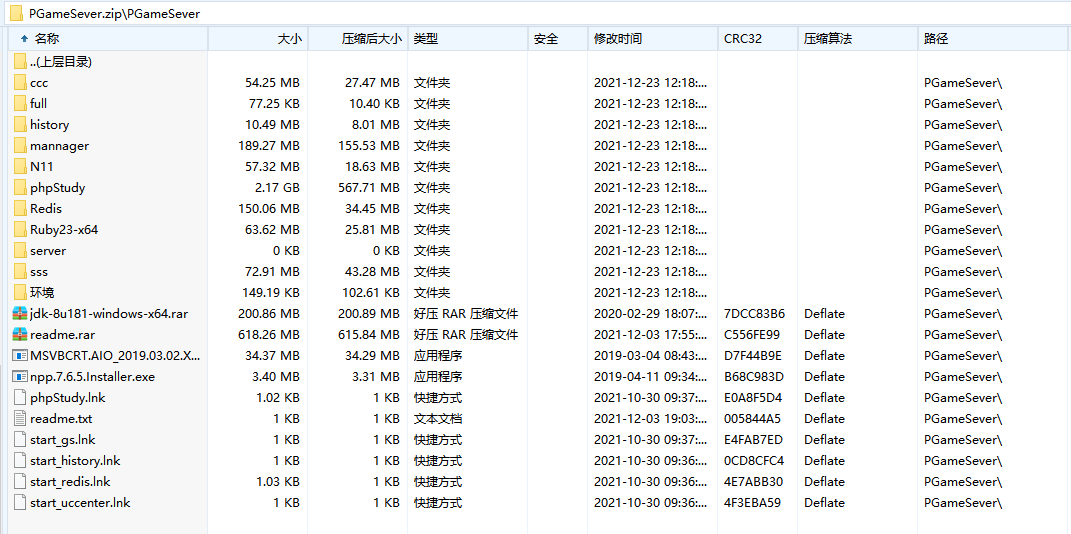Click the CRC32 column header
Image resolution: width=1071 pixels, height=534 pixels.
pyautogui.click(x=743, y=39)
